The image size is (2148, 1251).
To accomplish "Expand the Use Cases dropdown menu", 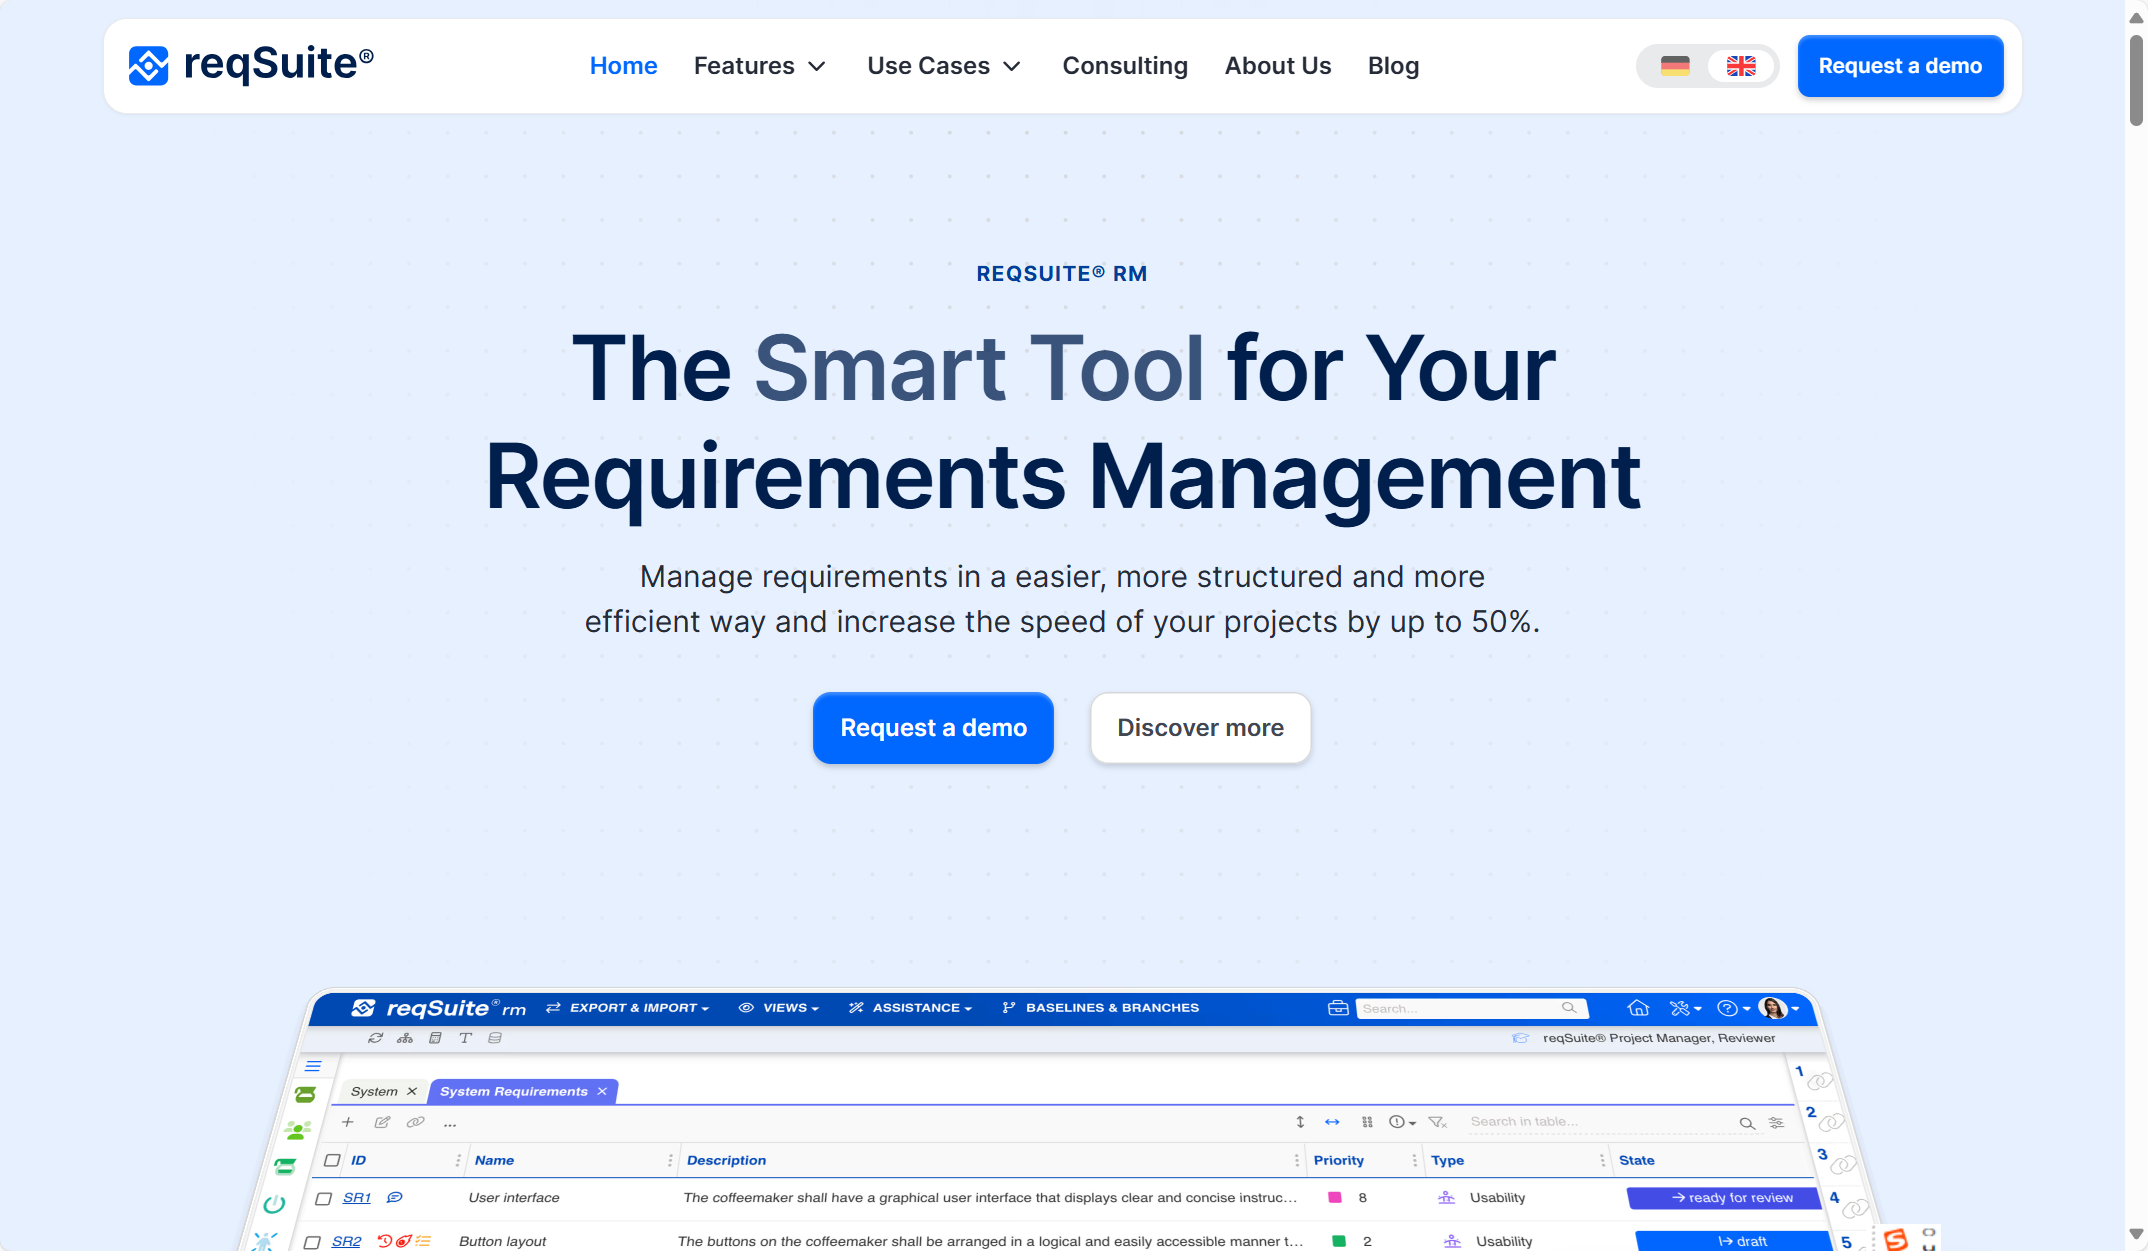I will click(943, 66).
